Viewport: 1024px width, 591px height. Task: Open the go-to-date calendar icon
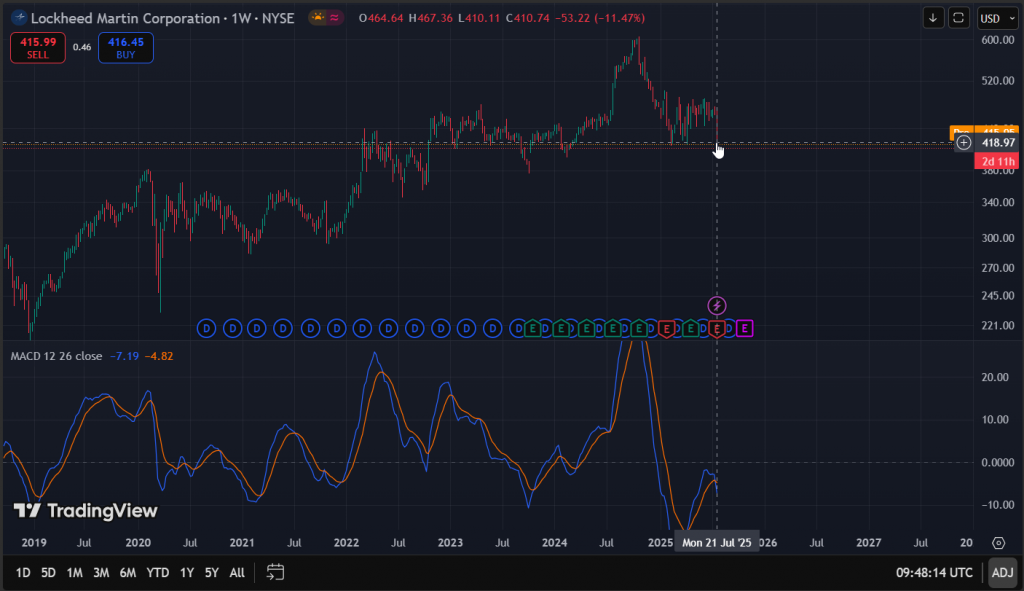pyautogui.click(x=275, y=573)
